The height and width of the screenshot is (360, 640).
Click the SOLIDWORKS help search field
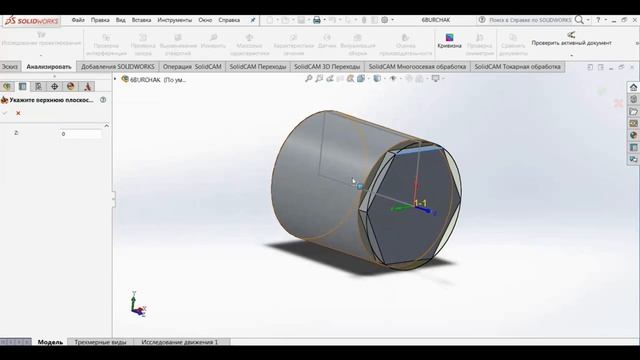pyautogui.click(x=530, y=20)
